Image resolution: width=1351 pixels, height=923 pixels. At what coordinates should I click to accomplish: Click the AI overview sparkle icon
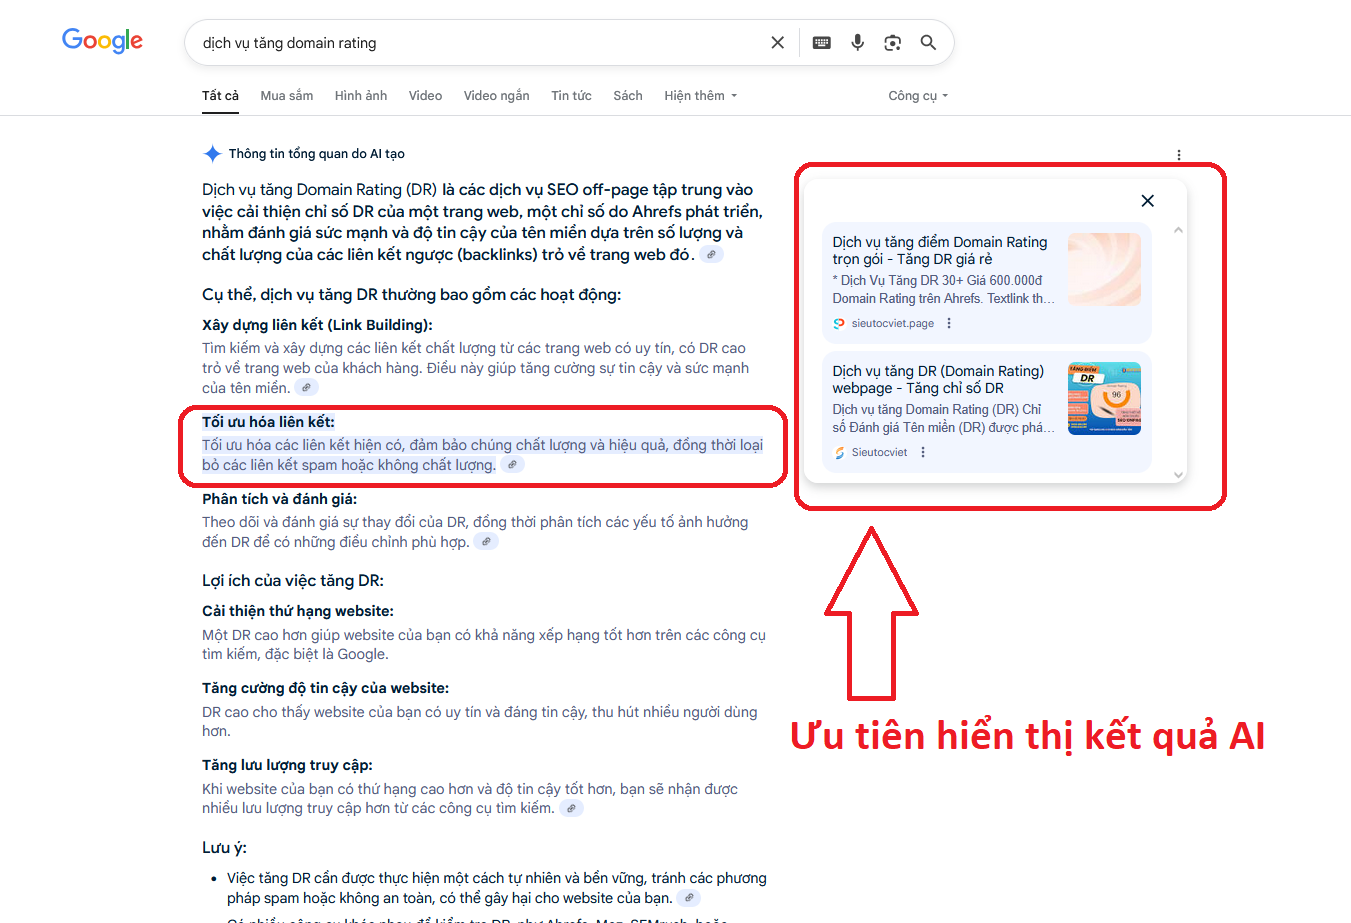pyautogui.click(x=212, y=154)
